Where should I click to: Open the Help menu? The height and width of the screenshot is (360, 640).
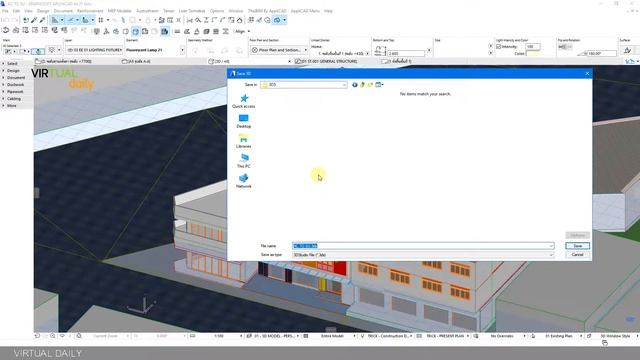pyautogui.click(x=328, y=11)
